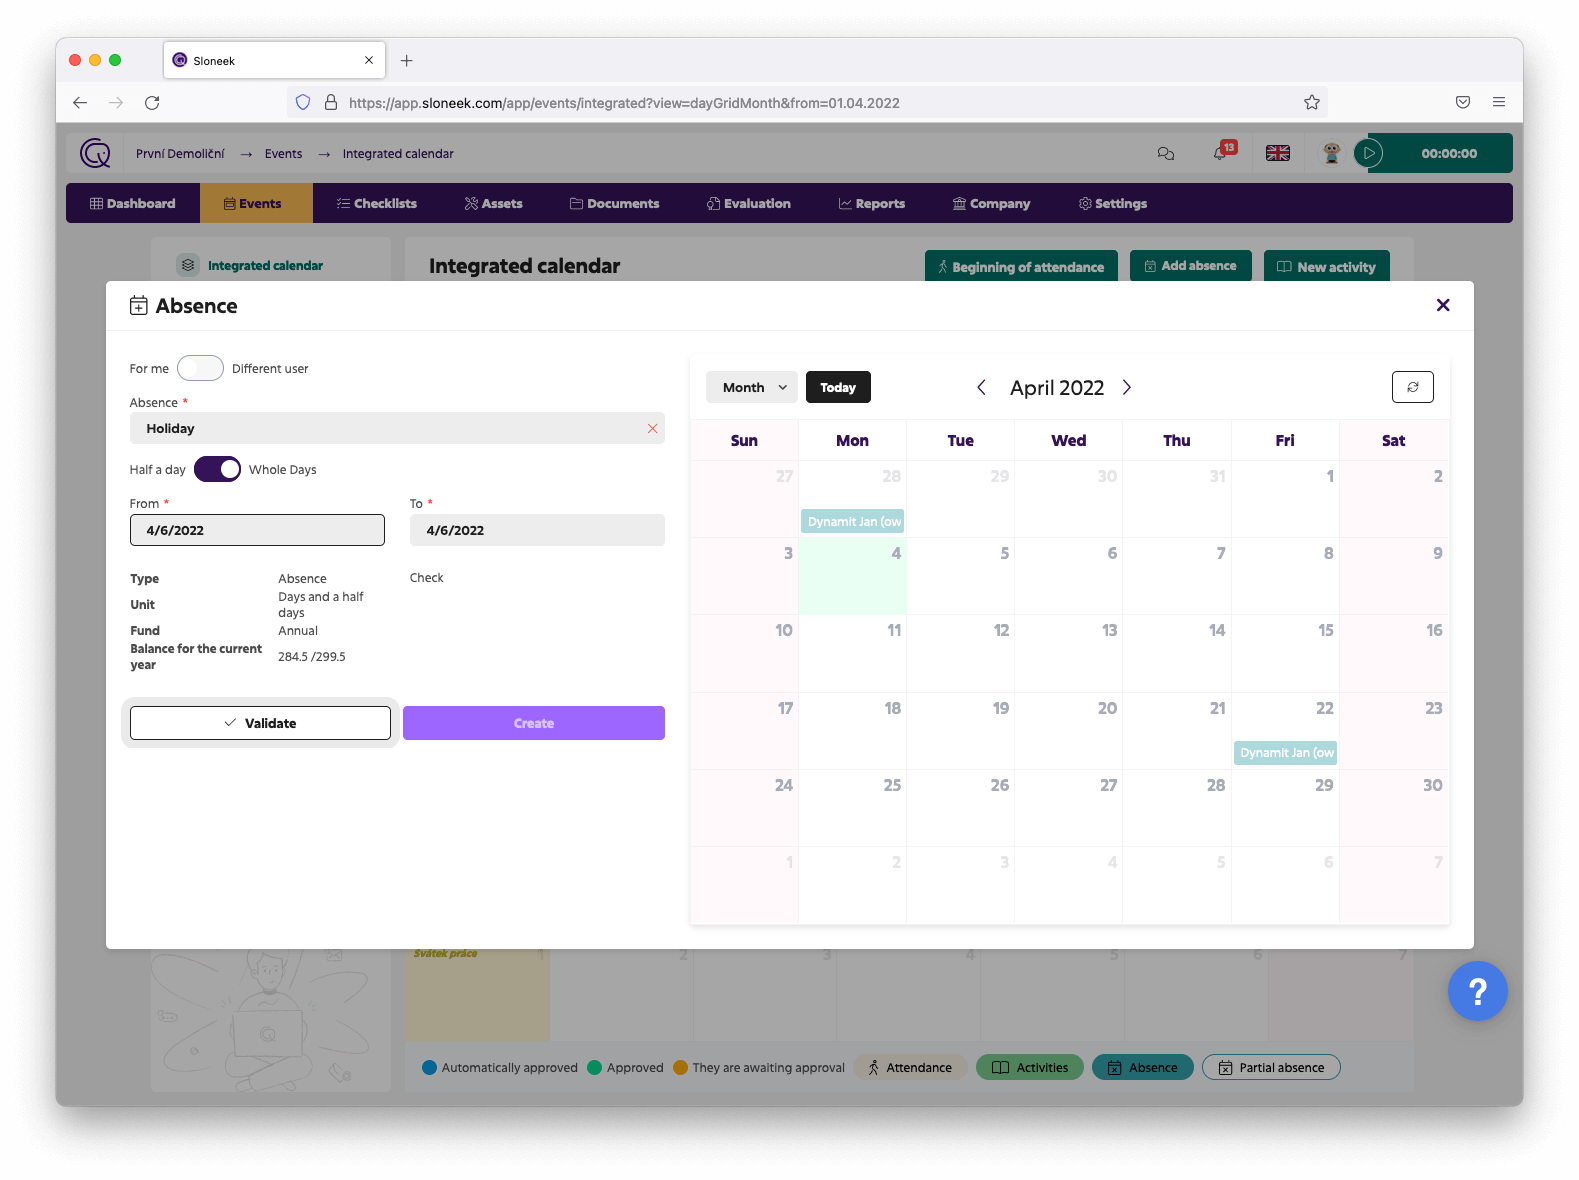Open the Checklists menu

click(377, 203)
